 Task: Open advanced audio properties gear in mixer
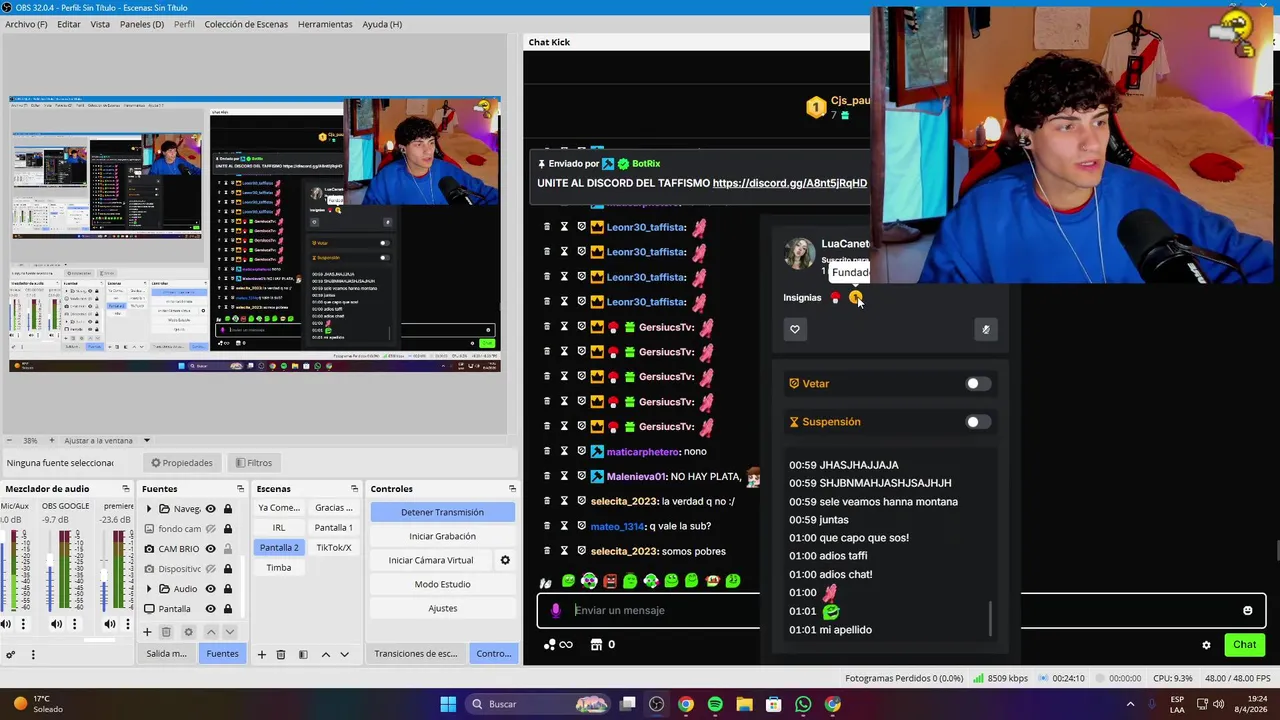tap(10, 655)
